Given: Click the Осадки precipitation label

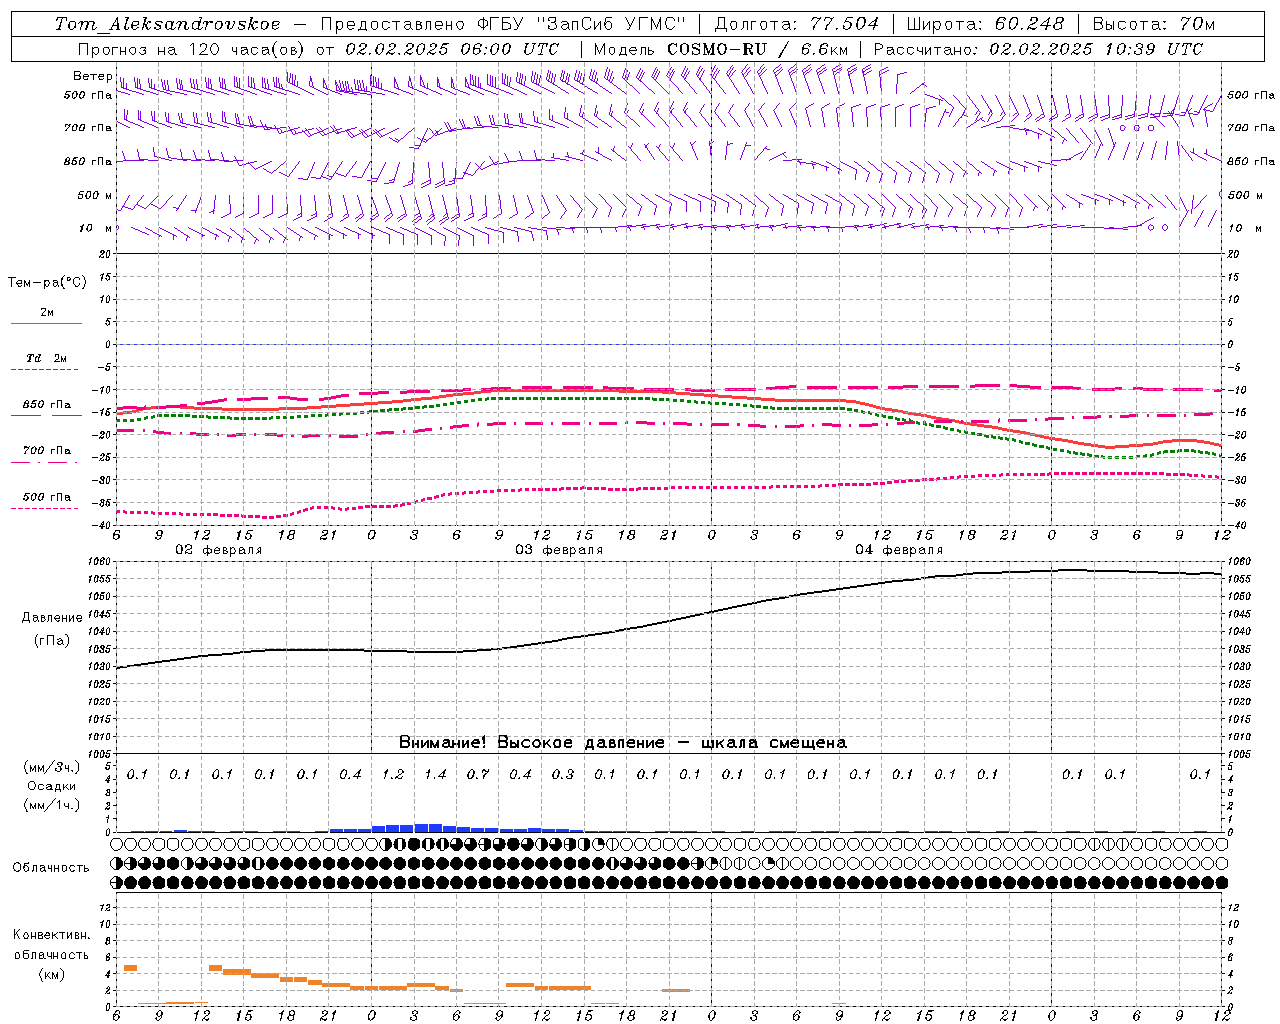Looking at the screenshot, I should pyautogui.click(x=52, y=786).
